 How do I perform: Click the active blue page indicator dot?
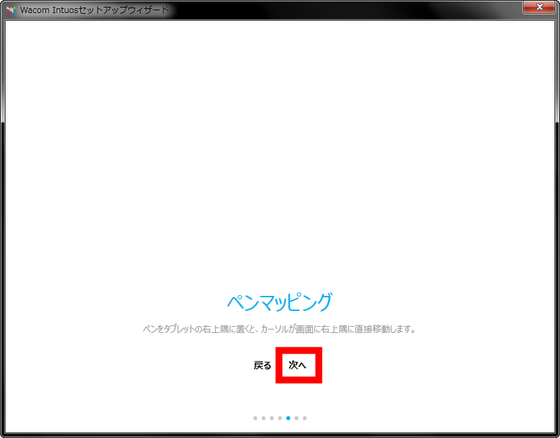pos(288,418)
